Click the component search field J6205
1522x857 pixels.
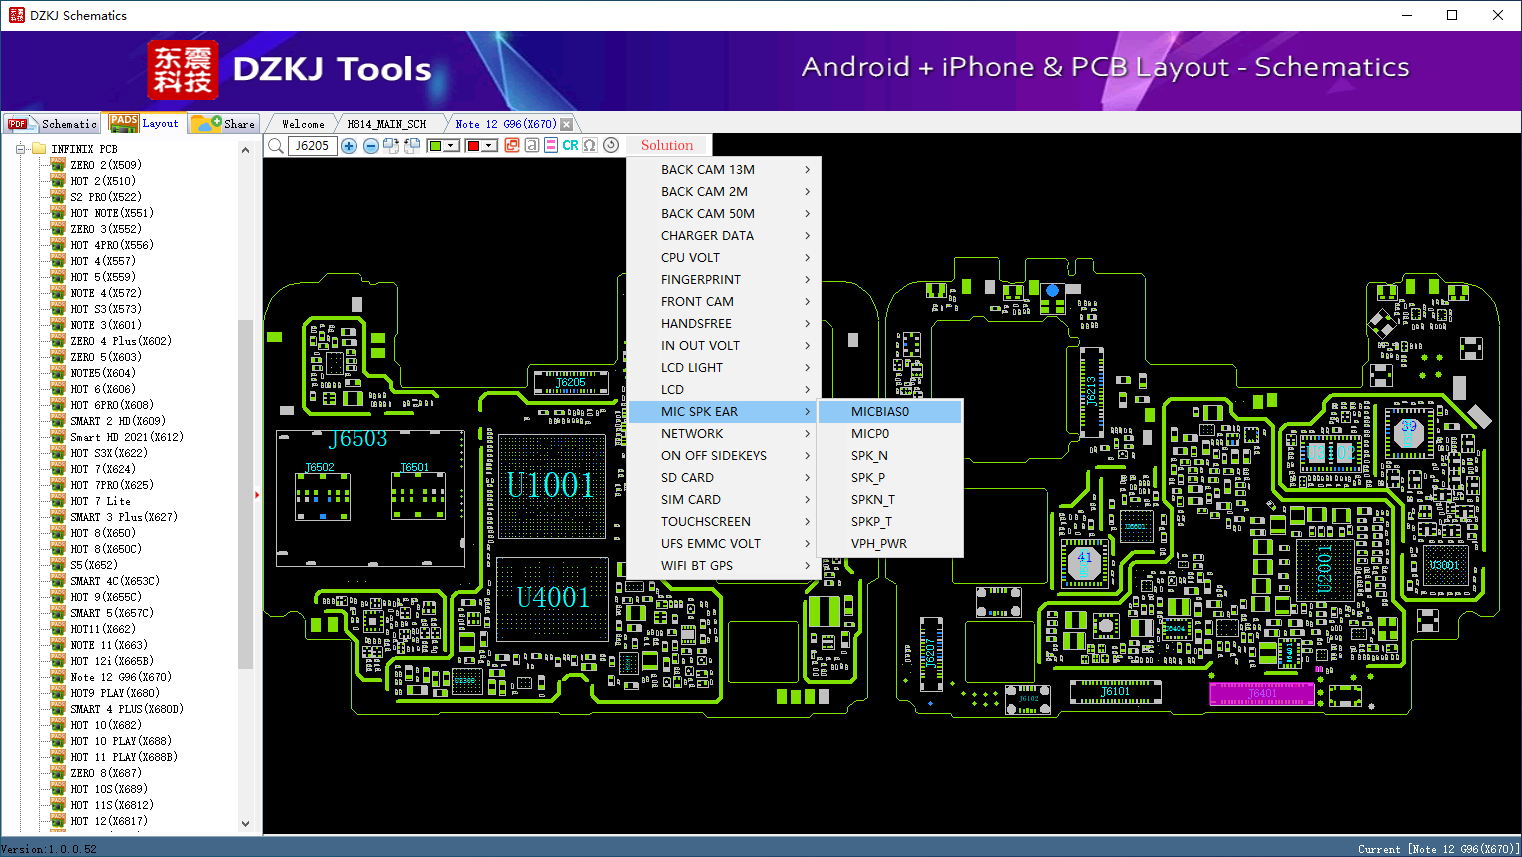pyautogui.click(x=313, y=146)
